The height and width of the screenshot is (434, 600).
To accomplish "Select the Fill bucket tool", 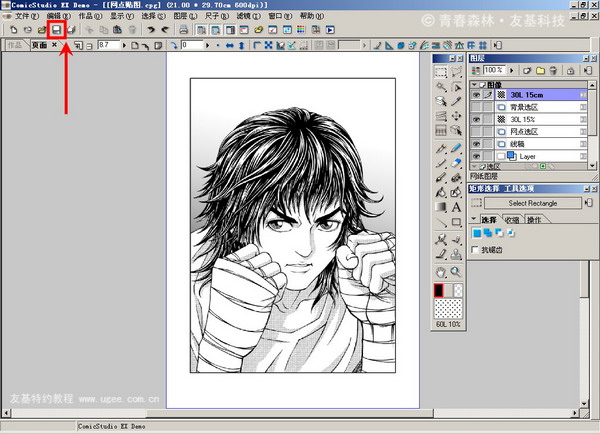I will pos(441,192).
